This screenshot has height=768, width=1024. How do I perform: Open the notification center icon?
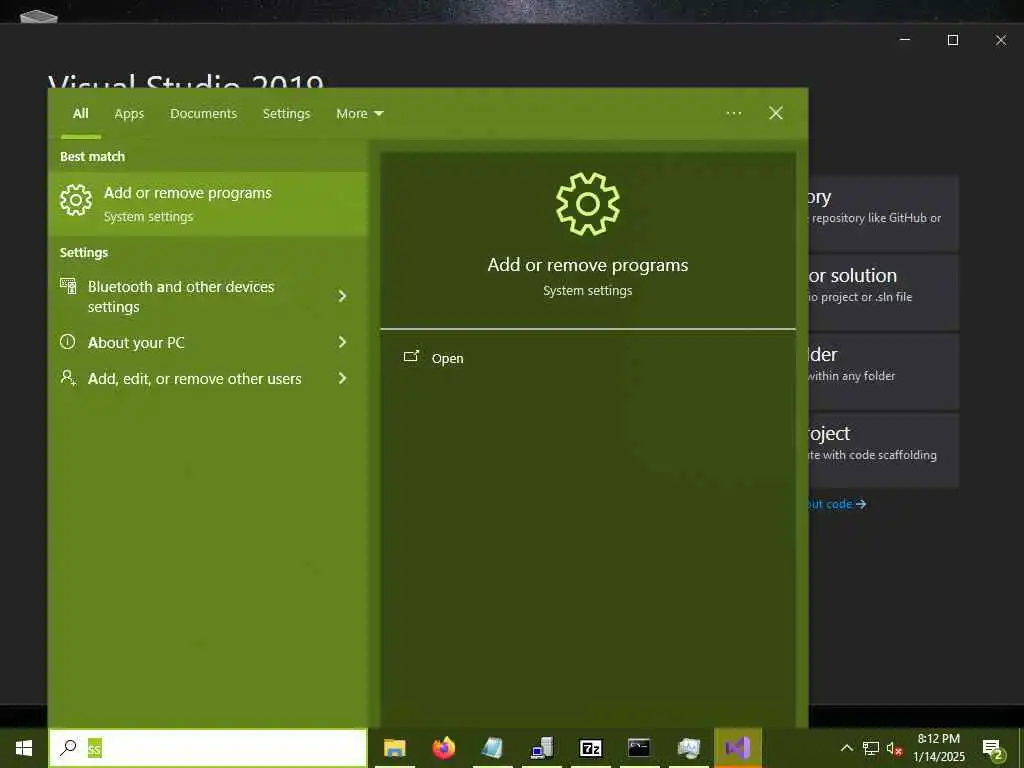pos(992,748)
